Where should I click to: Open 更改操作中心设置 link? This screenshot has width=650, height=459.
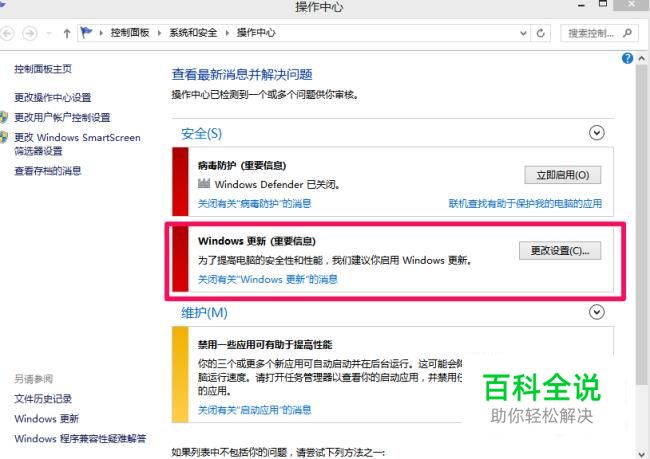pos(53,97)
